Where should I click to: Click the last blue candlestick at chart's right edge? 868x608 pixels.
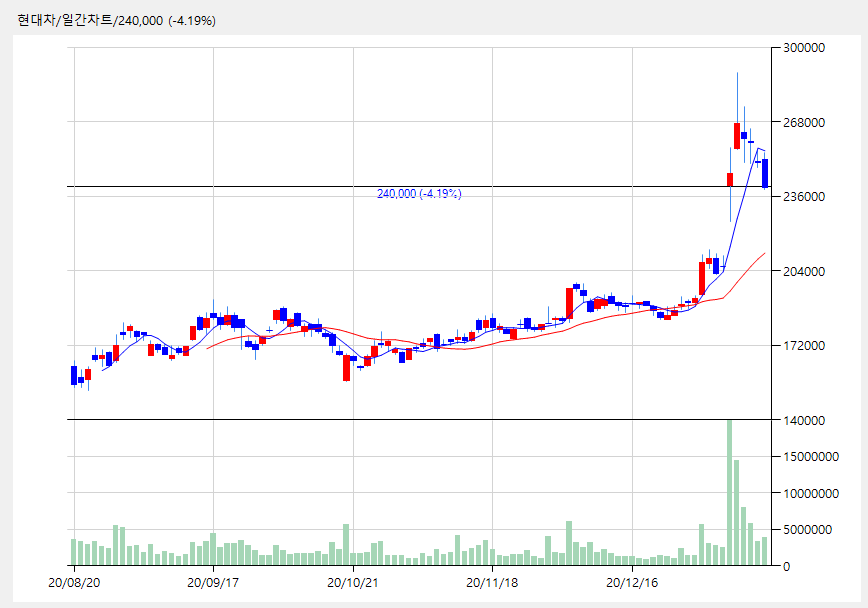[765, 173]
